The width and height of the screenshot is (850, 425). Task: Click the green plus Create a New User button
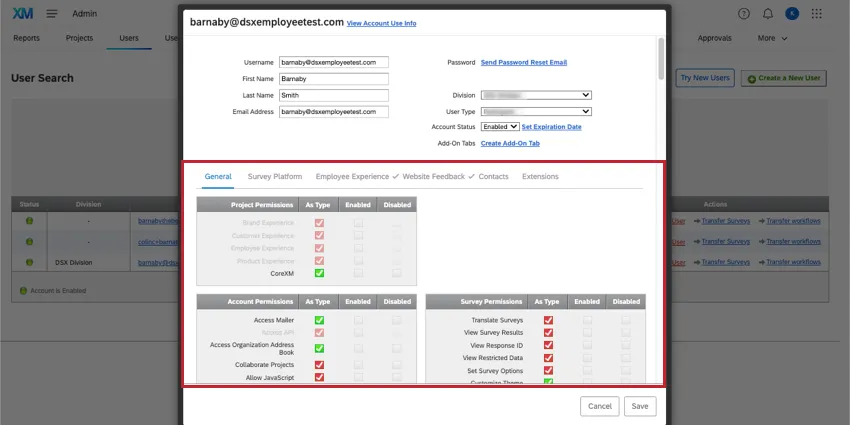coord(783,77)
